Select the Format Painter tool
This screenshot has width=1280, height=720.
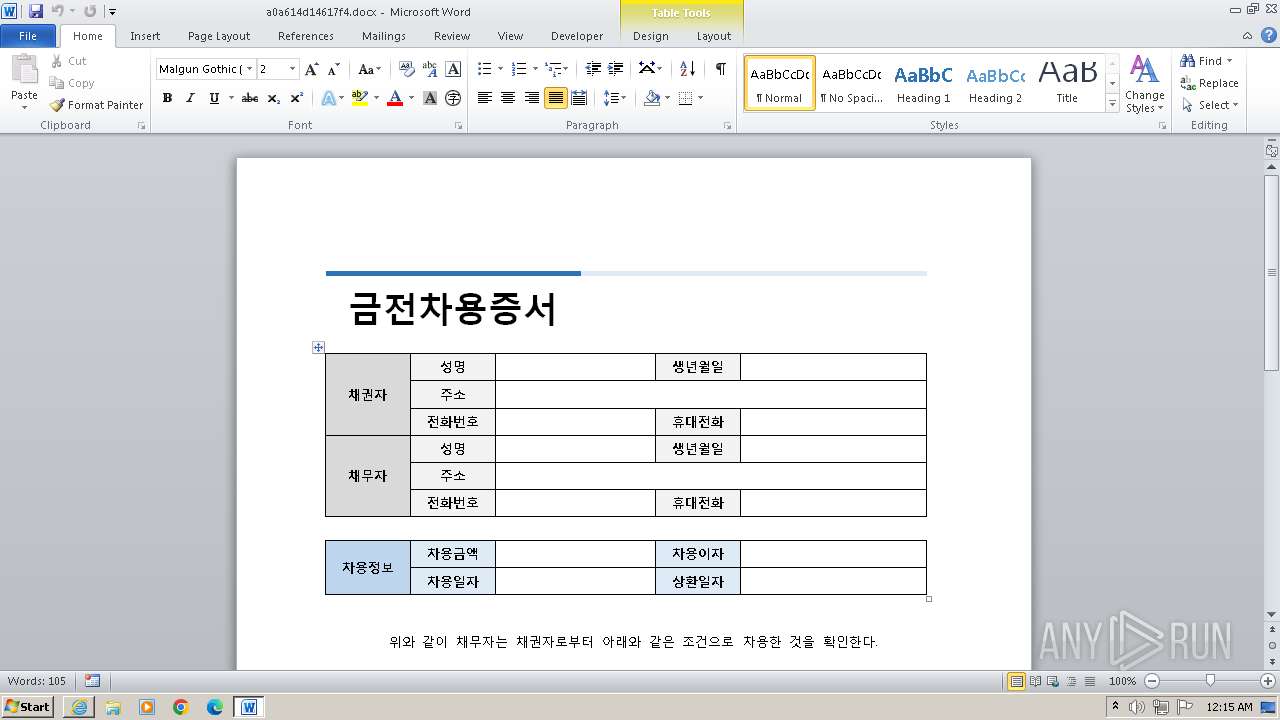coord(97,105)
